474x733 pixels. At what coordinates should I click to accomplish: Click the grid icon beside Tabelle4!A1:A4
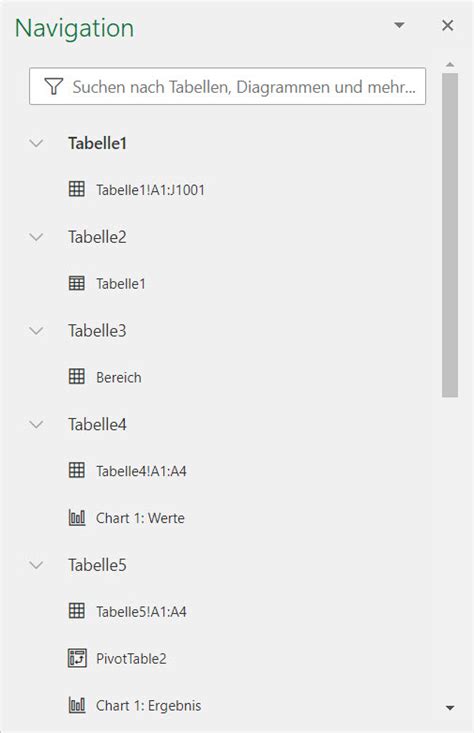77,470
